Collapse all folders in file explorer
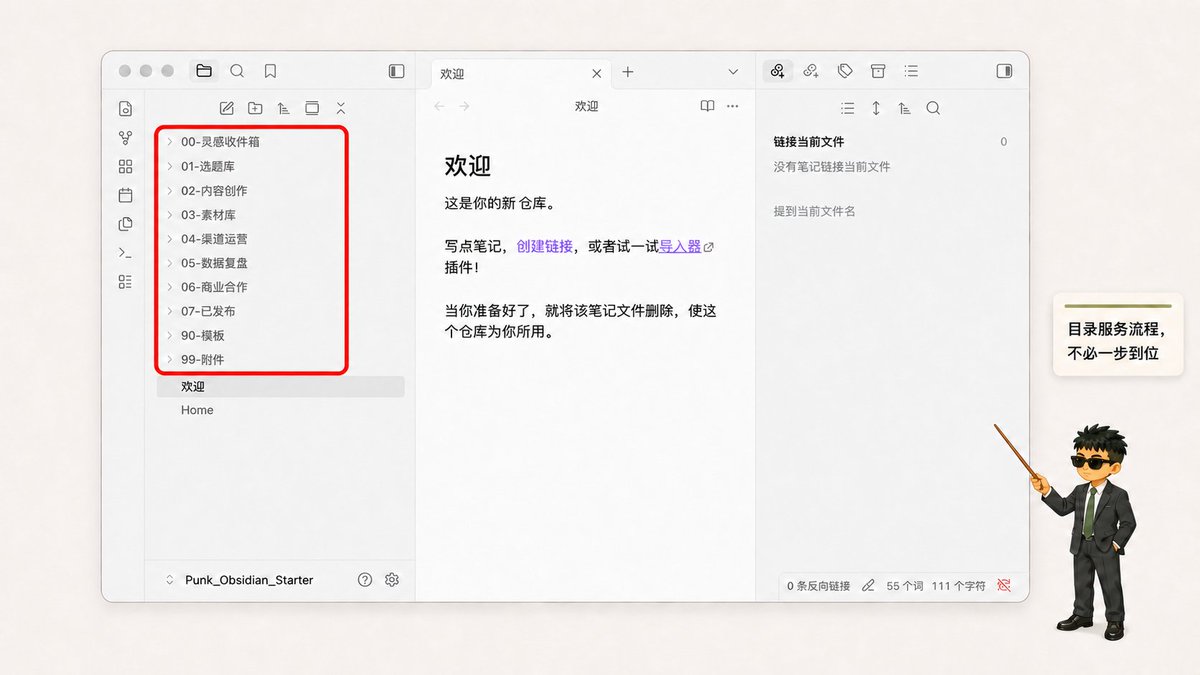The width and height of the screenshot is (1200, 675). pyautogui.click(x=341, y=108)
